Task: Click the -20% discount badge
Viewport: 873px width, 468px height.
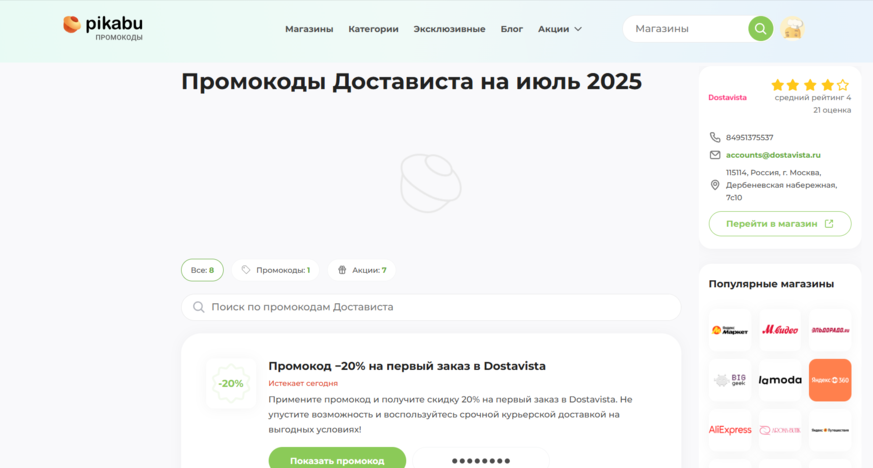Action: (230, 383)
